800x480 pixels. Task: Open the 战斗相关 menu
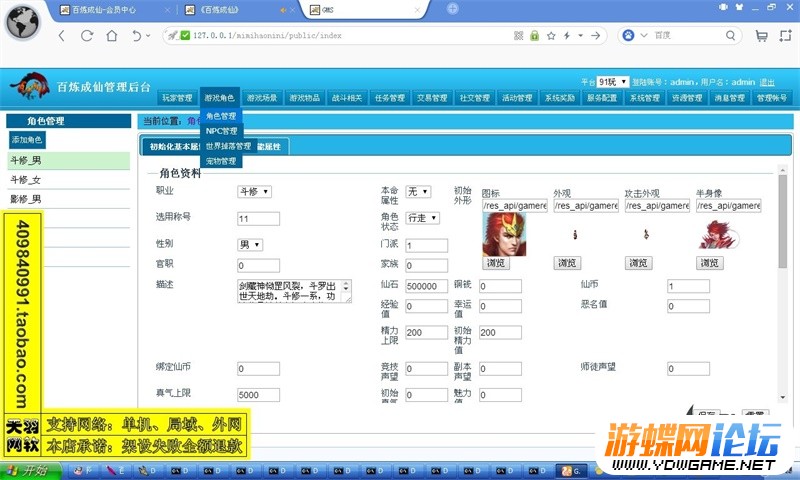(347, 98)
